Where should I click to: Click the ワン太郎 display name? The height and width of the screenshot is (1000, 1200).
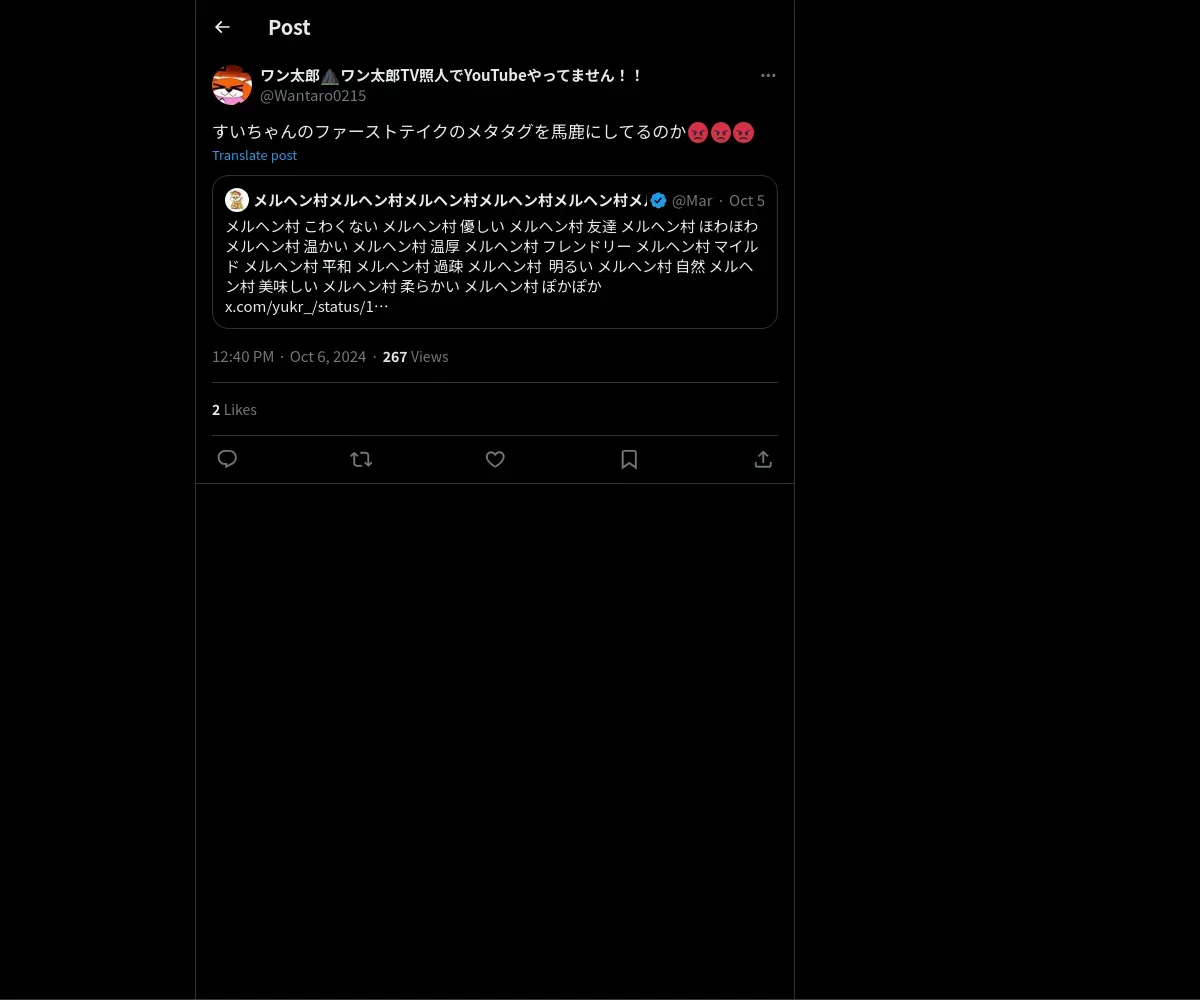[451, 75]
